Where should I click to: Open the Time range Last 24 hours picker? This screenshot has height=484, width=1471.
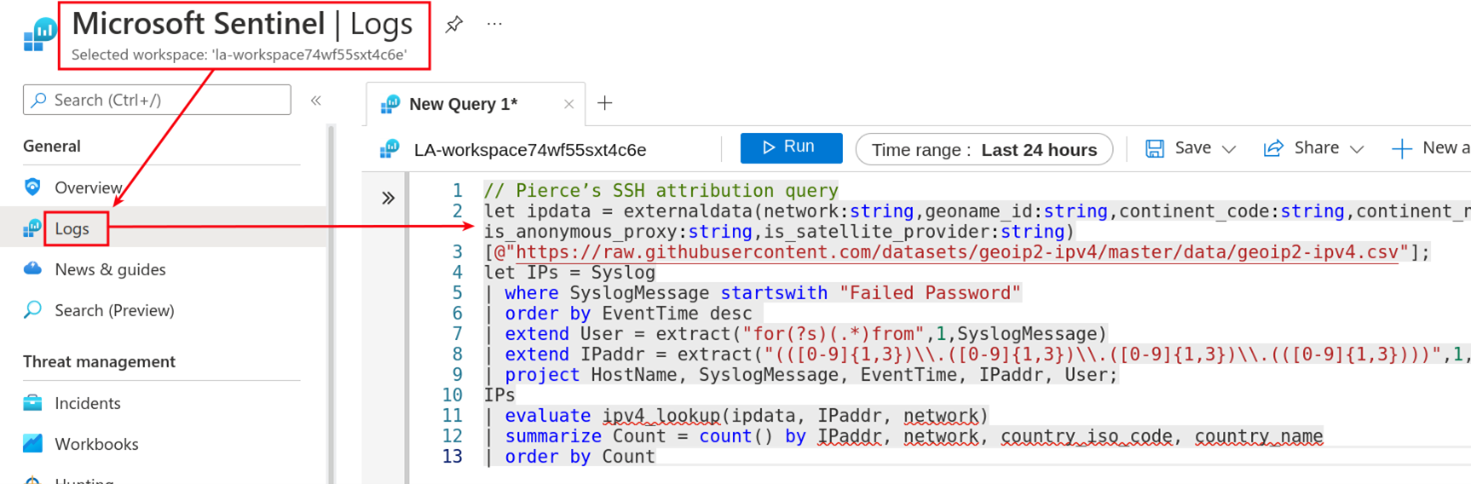point(984,149)
